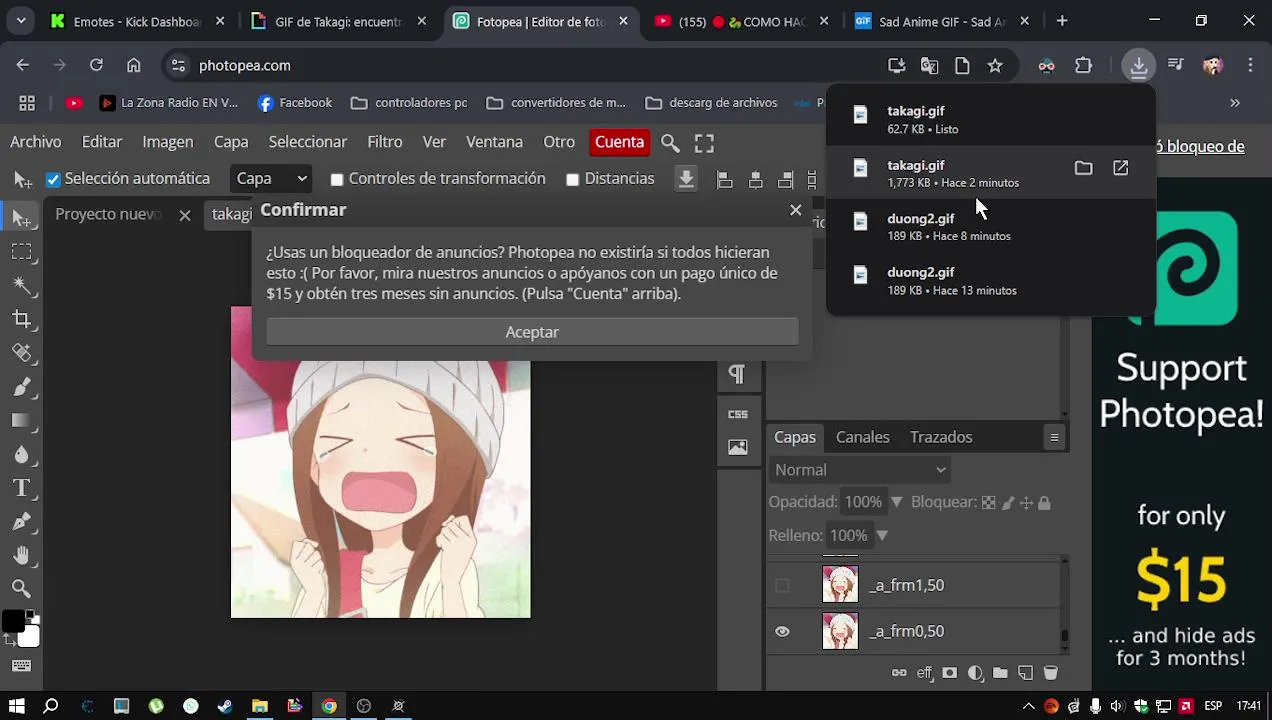Image resolution: width=1272 pixels, height=720 pixels.
Task: Open the CSS panel icon
Action: pyautogui.click(x=737, y=414)
